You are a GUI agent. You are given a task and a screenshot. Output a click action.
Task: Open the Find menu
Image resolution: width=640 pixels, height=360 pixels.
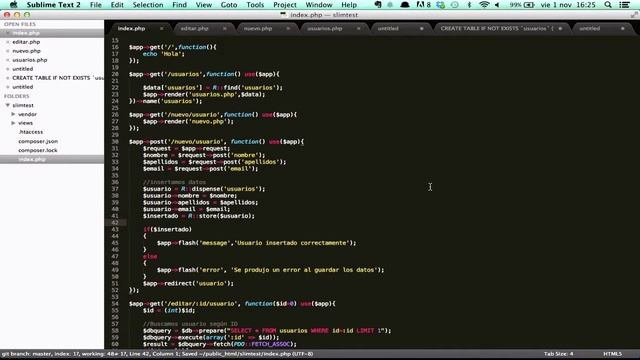point(180,5)
